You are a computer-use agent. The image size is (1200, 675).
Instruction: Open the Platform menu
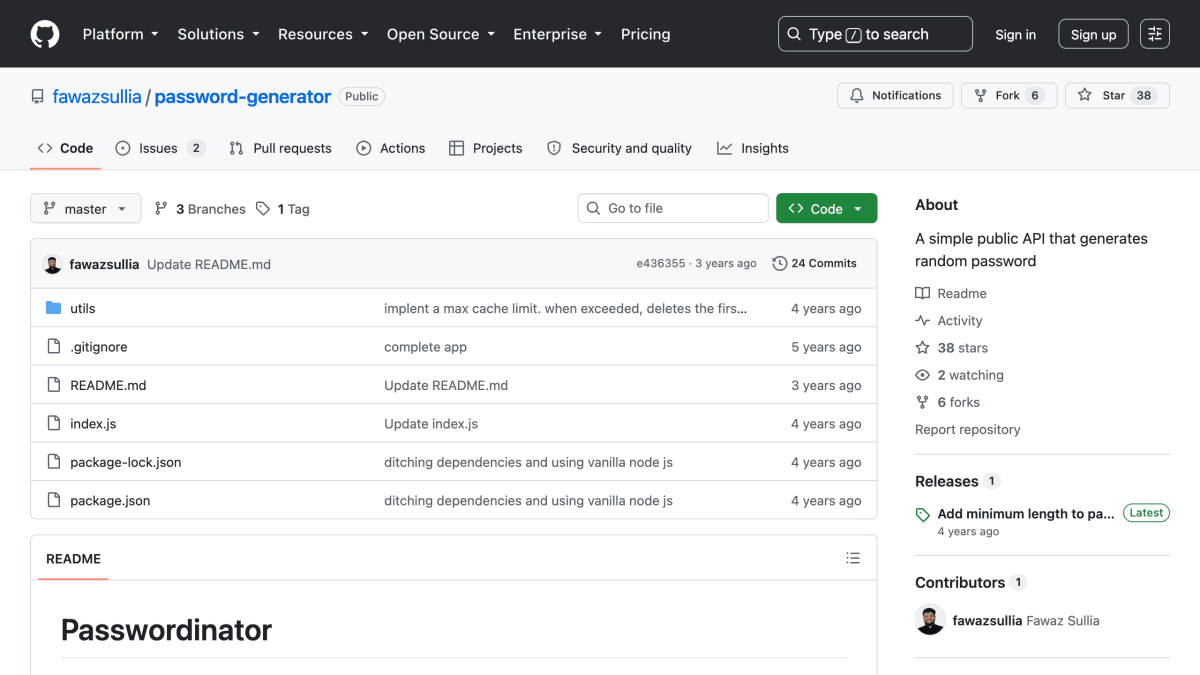coord(120,34)
